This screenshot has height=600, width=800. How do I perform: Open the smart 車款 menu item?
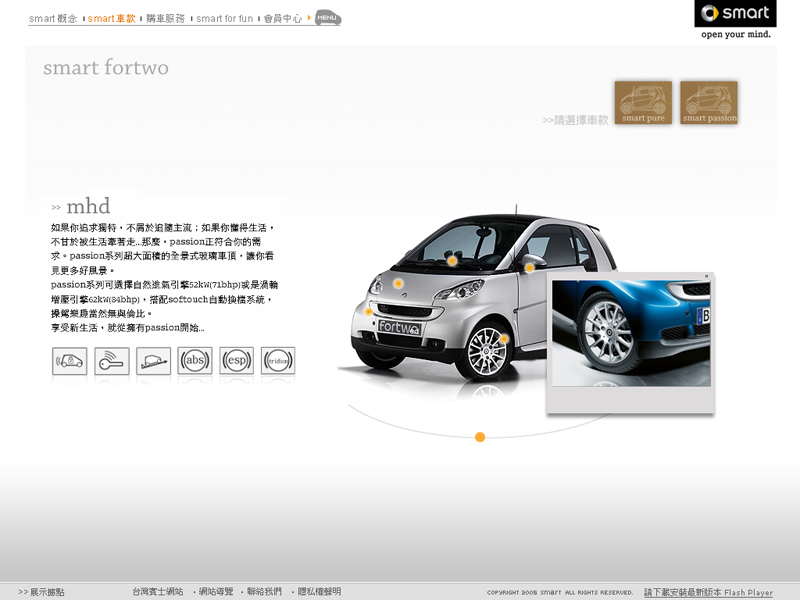point(112,18)
